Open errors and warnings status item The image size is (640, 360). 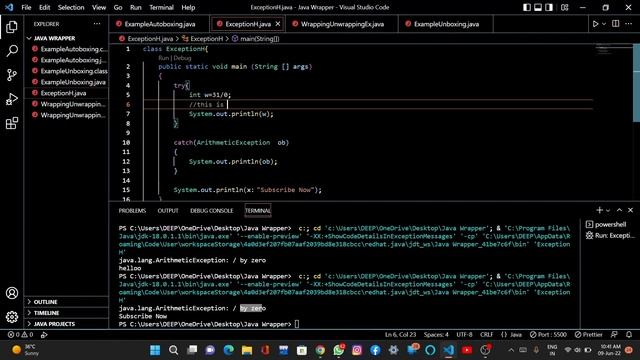[x=20, y=335]
